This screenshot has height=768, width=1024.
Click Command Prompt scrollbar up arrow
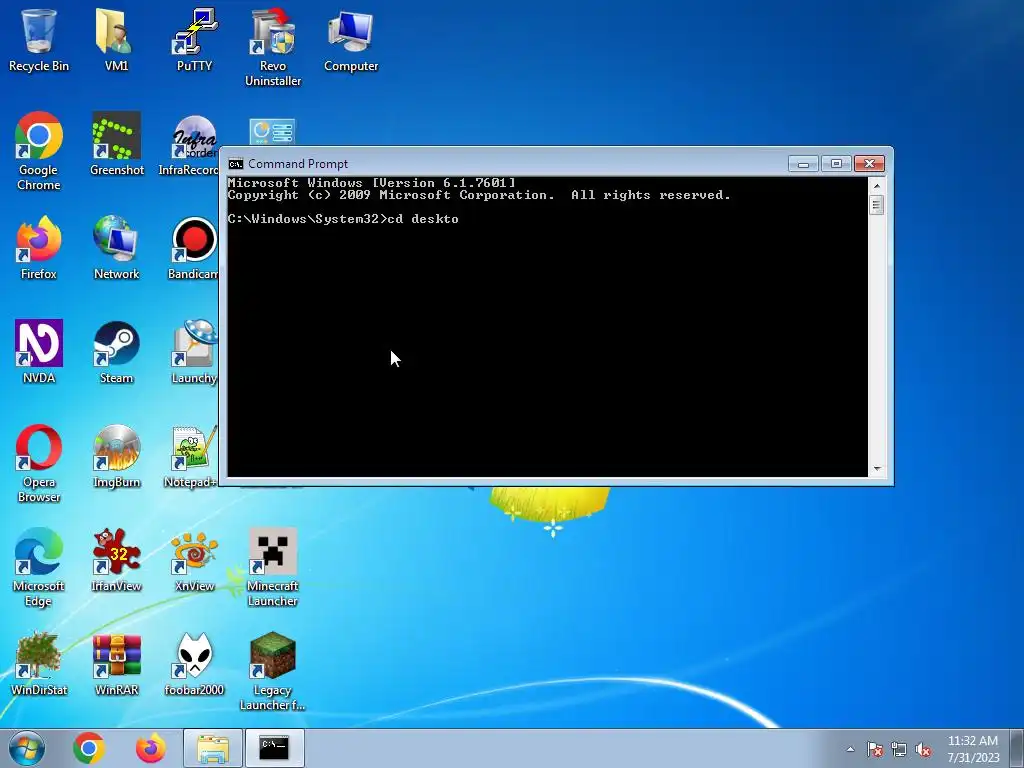point(876,185)
